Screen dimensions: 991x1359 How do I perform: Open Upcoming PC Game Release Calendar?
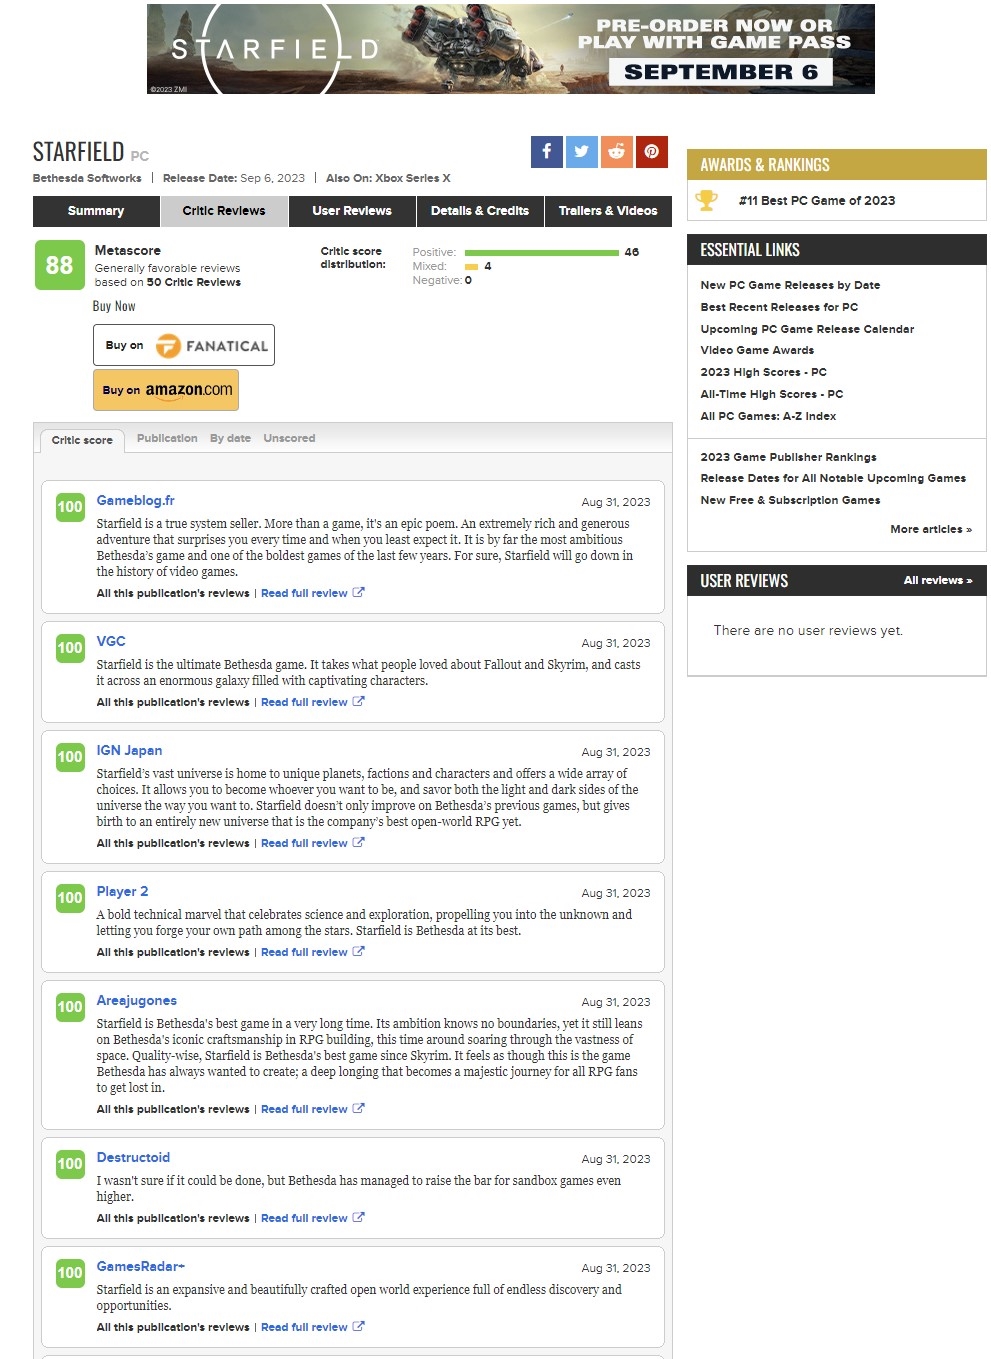(807, 329)
